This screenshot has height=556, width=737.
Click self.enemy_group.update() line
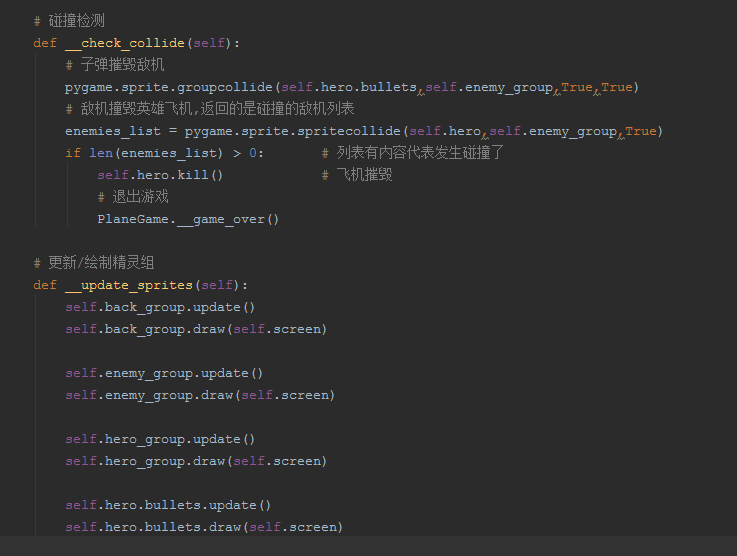point(164,373)
